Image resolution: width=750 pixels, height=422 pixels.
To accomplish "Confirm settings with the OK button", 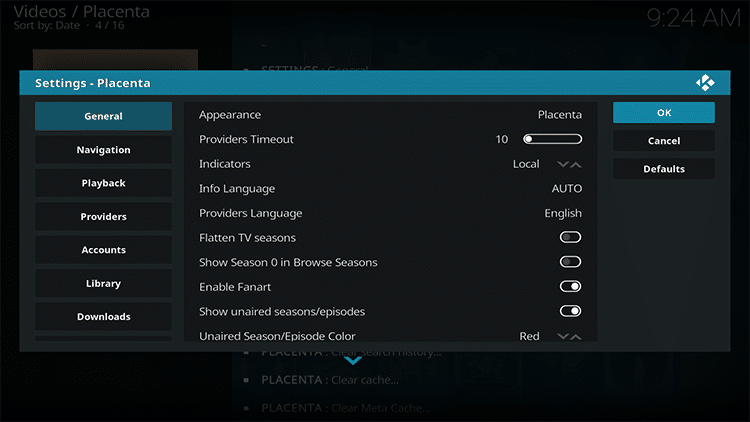I will (x=664, y=112).
